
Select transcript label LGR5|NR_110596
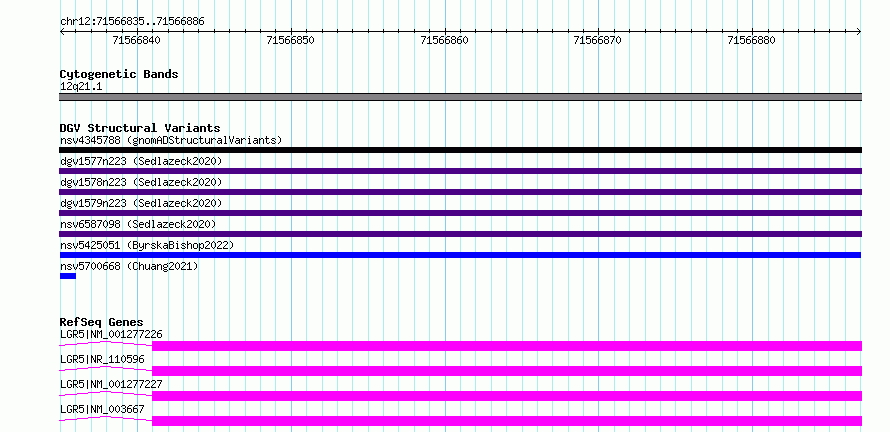[x=102, y=359]
